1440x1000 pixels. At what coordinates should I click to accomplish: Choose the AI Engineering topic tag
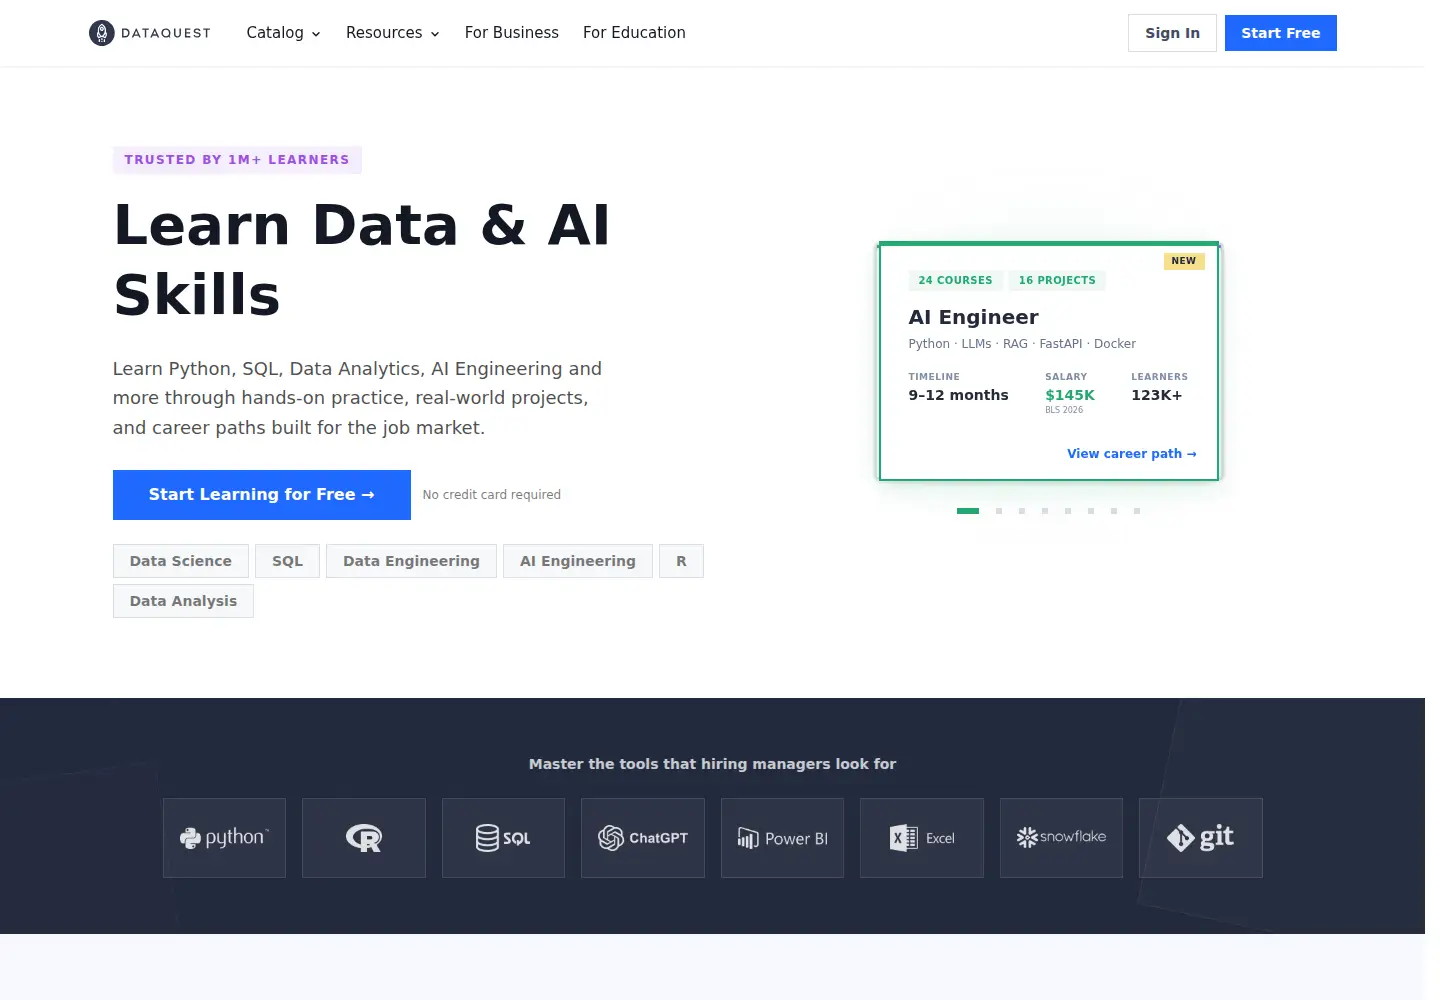click(578, 561)
